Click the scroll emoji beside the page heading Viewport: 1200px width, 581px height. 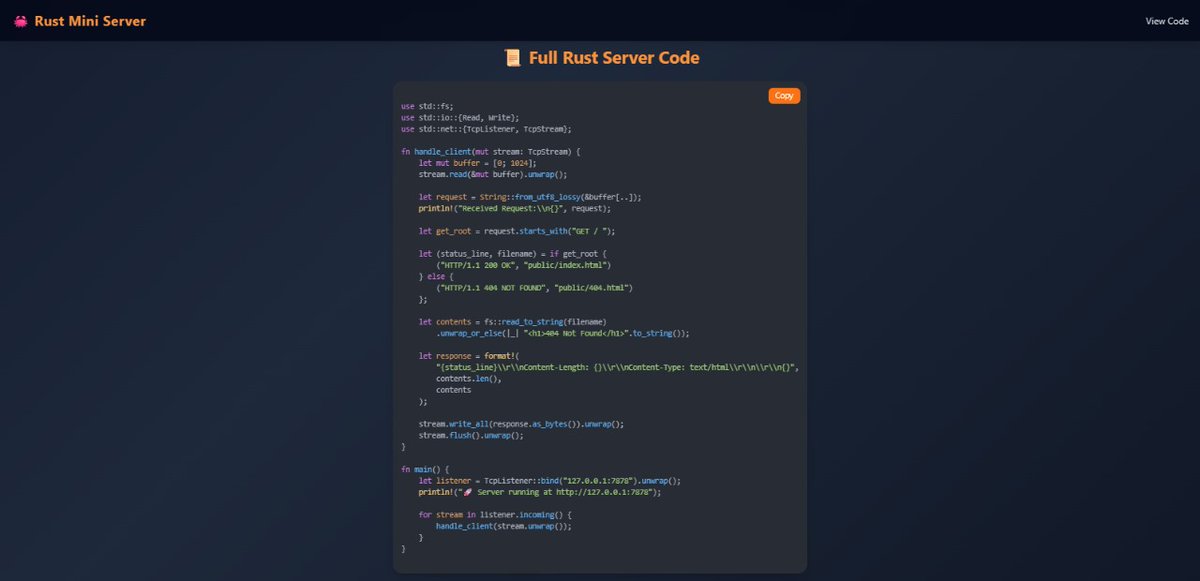click(512, 58)
